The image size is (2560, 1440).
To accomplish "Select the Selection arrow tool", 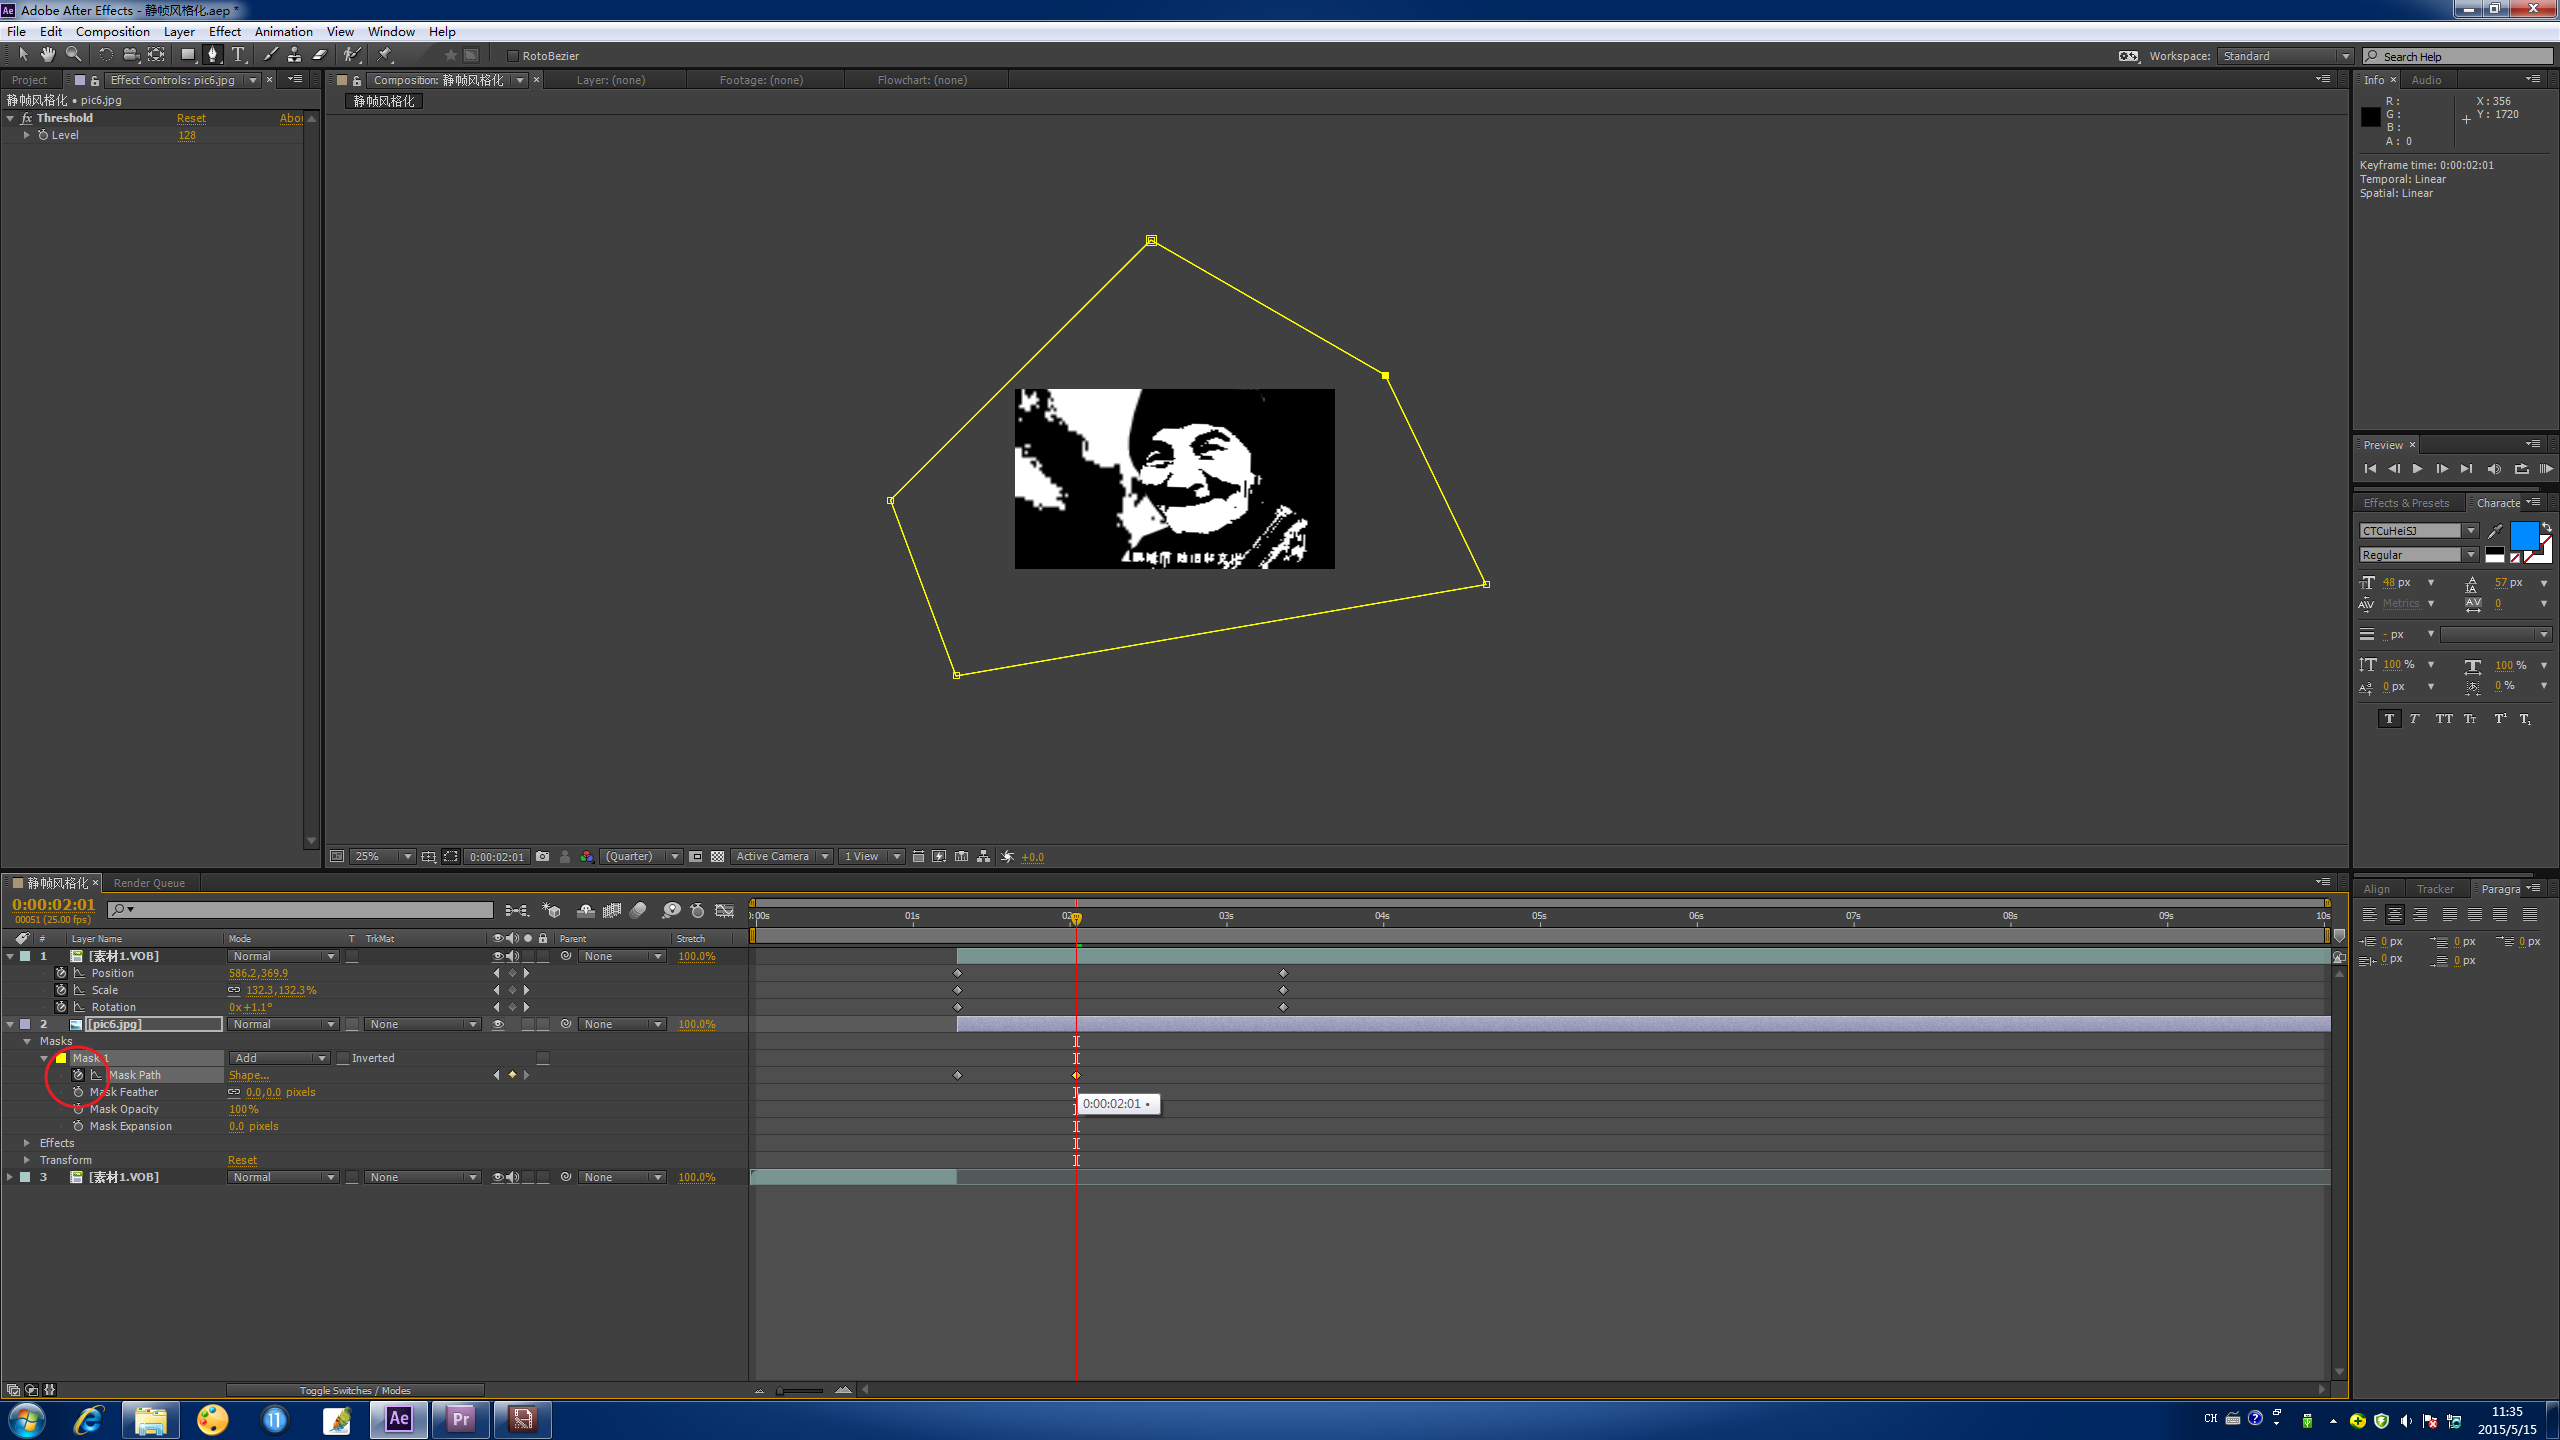I will [x=23, y=55].
